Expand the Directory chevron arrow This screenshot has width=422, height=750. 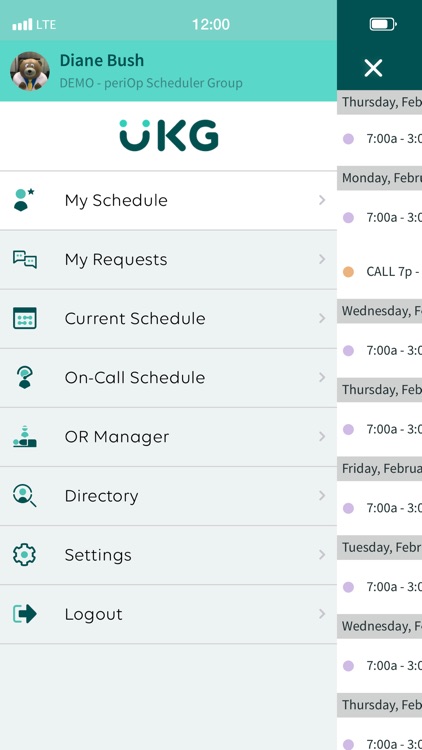[322, 496]
